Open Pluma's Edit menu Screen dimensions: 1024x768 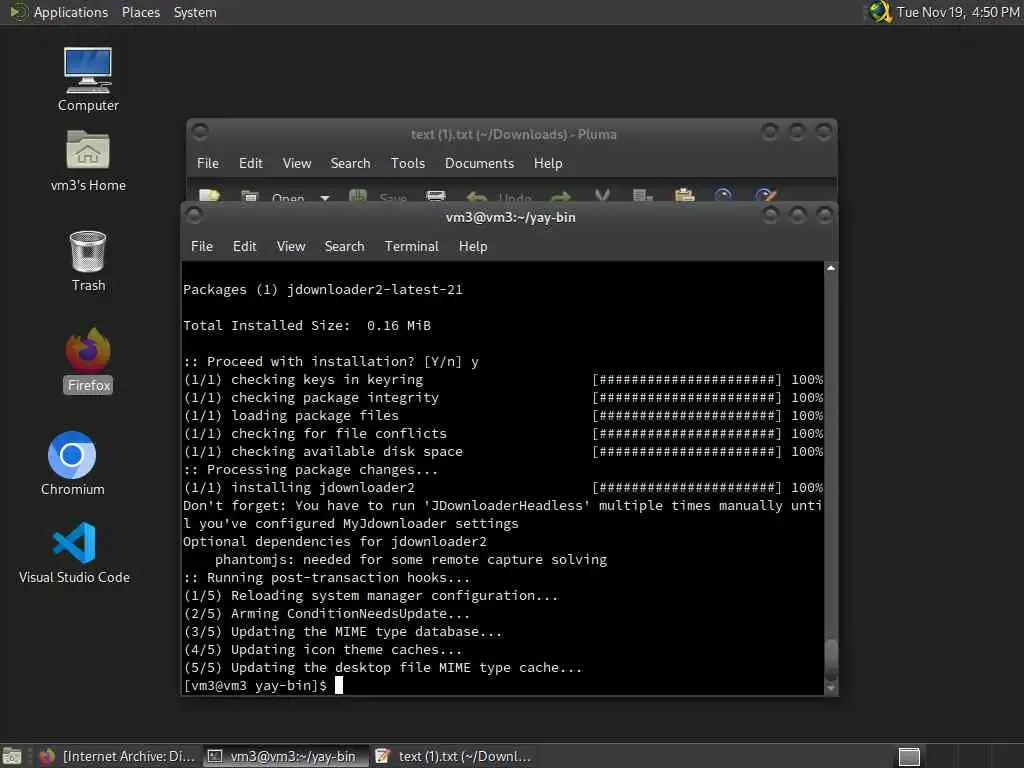tap(250, 163)
